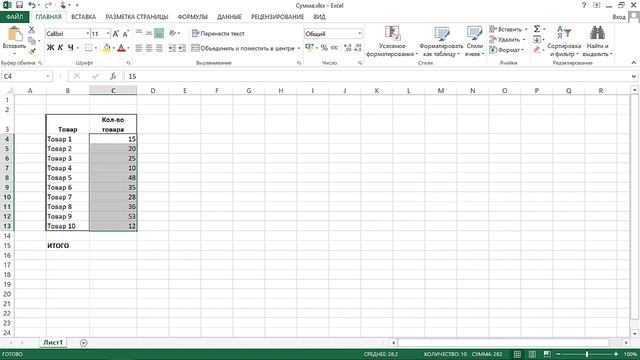
Task: Click the Cut scissors icon
Action: coord(32,30)
